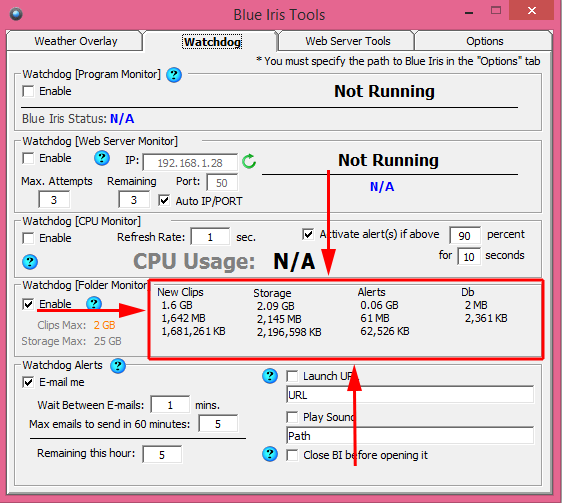Edit Wait Between E-mails field
This screenshot has height=503, width=562.
170,405
